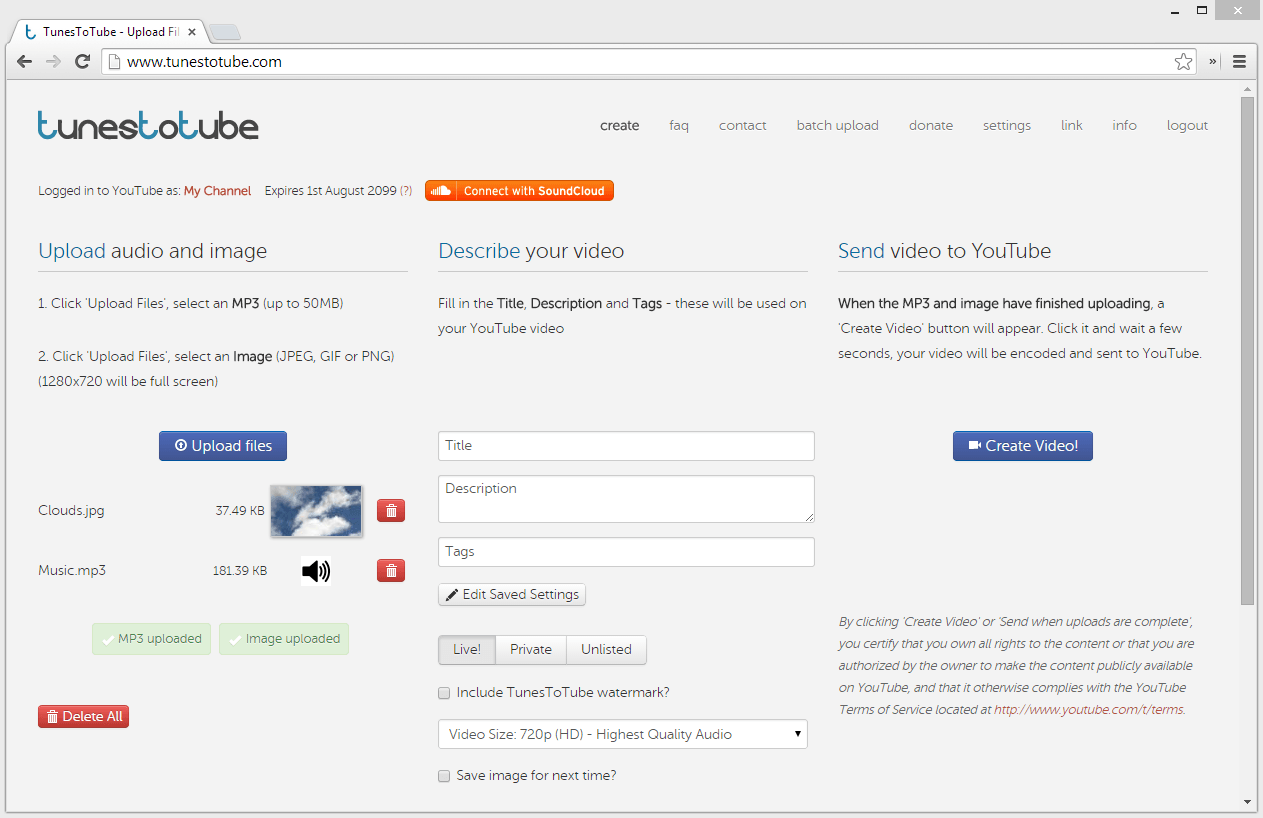Screen dimensions: 1263x818
Task: Click the scrollbar up arrow
Action: [x=1247, y=90]
